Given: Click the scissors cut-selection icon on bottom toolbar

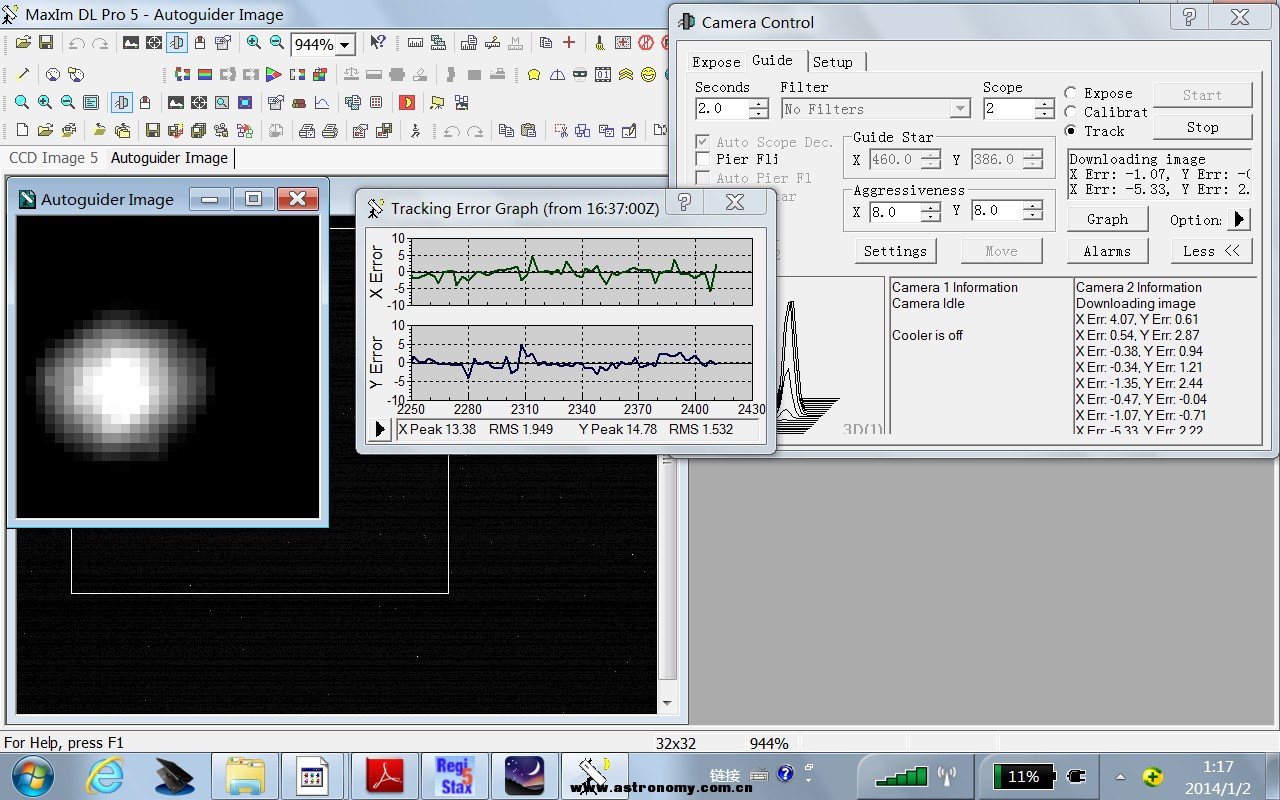Looking at the screenshot, I should (x=561, y=130).
